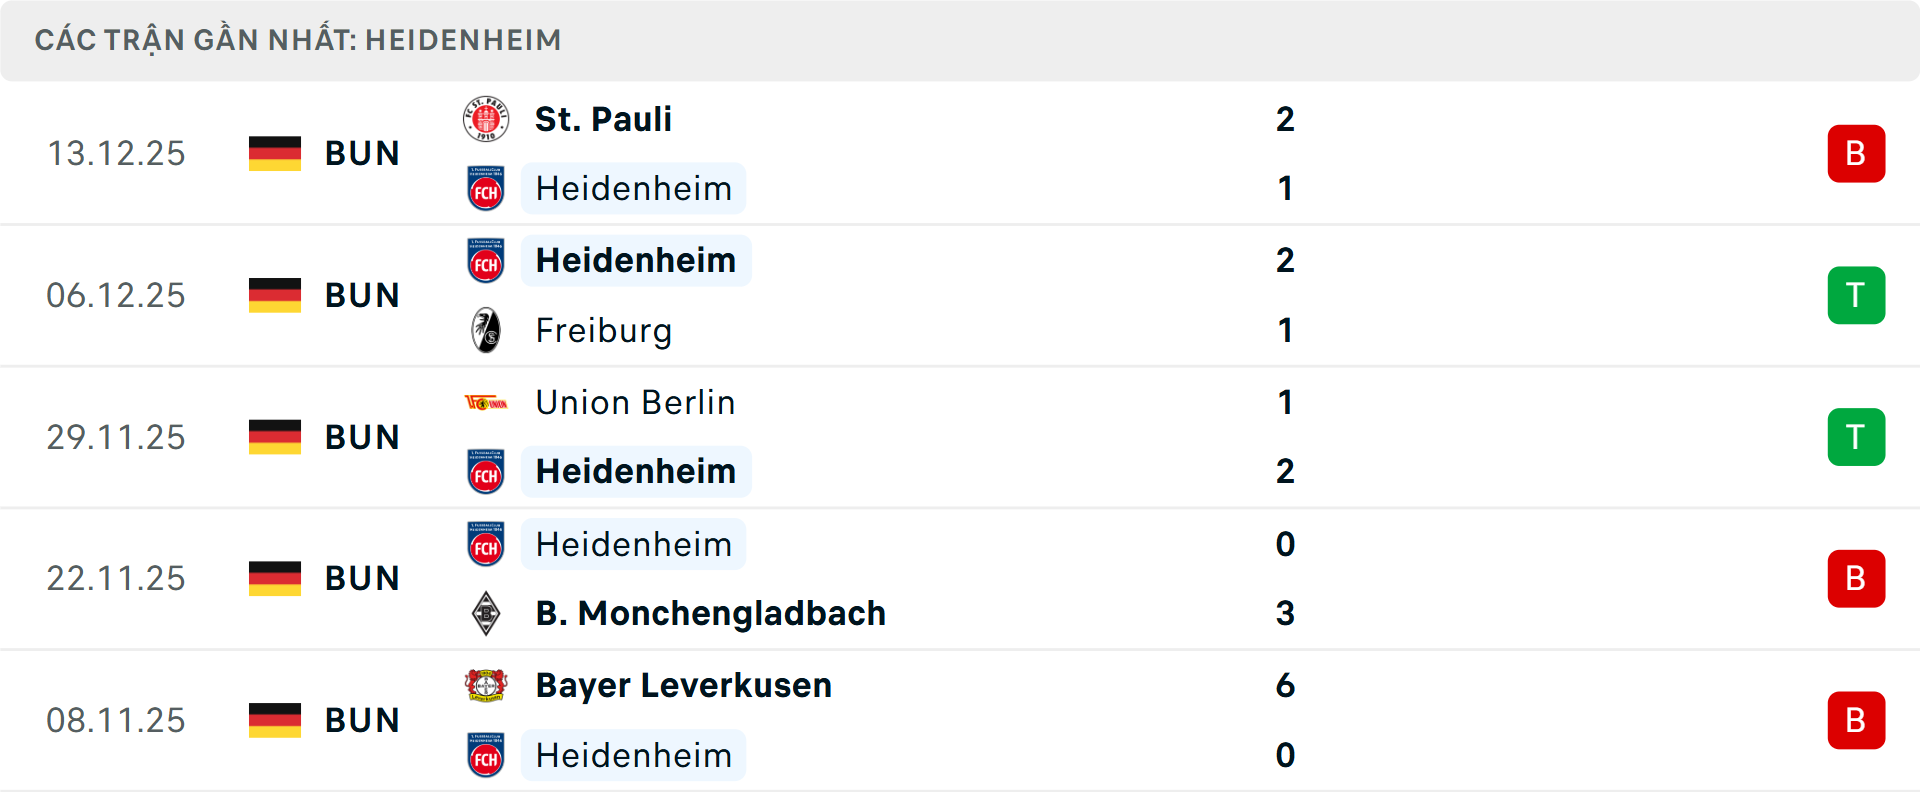
Task: Click the St. Pauli club crest
Action: 485,116
